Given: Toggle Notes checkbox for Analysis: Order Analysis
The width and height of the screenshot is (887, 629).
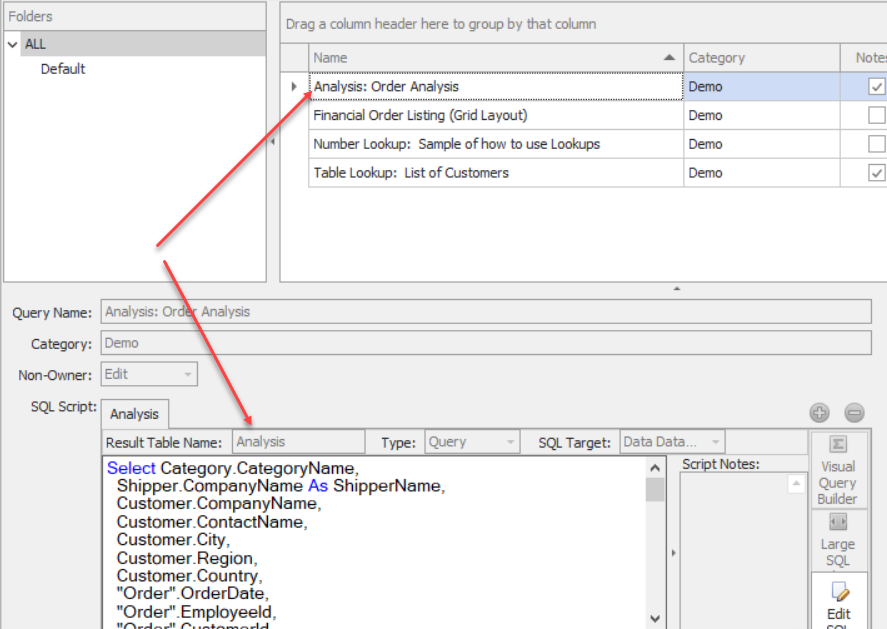Looking at the screenshot, I should pos(876,87).
